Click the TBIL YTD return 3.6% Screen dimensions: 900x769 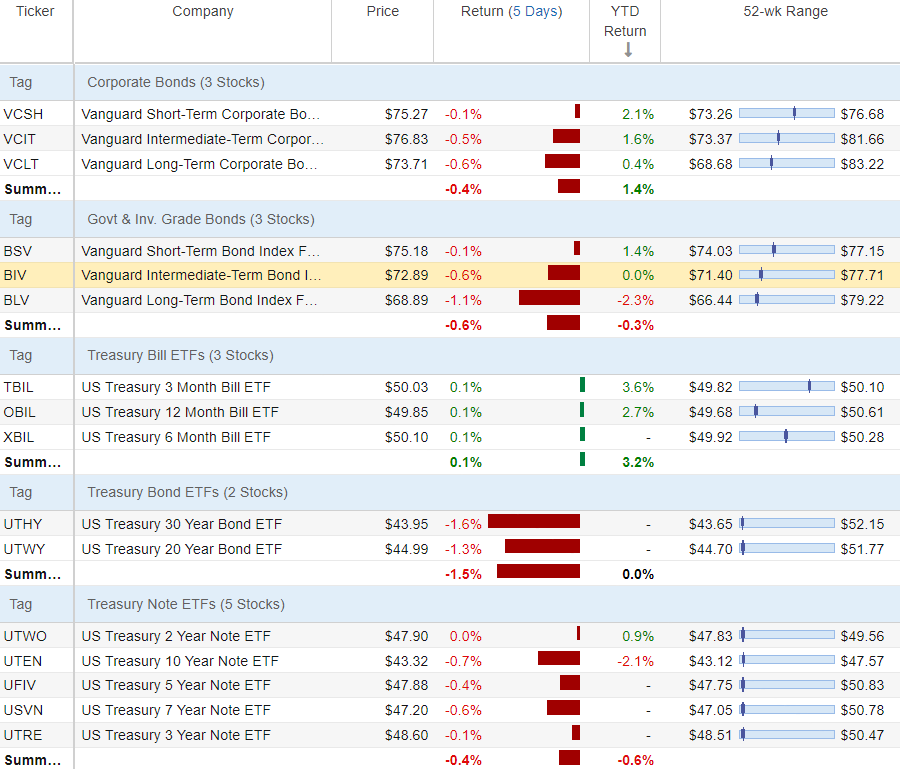click(638, 387)
